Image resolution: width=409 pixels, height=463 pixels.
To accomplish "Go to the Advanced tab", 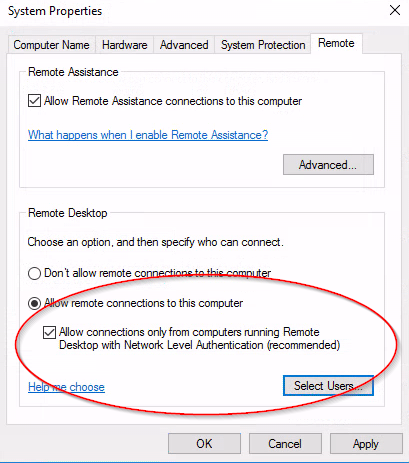I will (x=184, y=45).
